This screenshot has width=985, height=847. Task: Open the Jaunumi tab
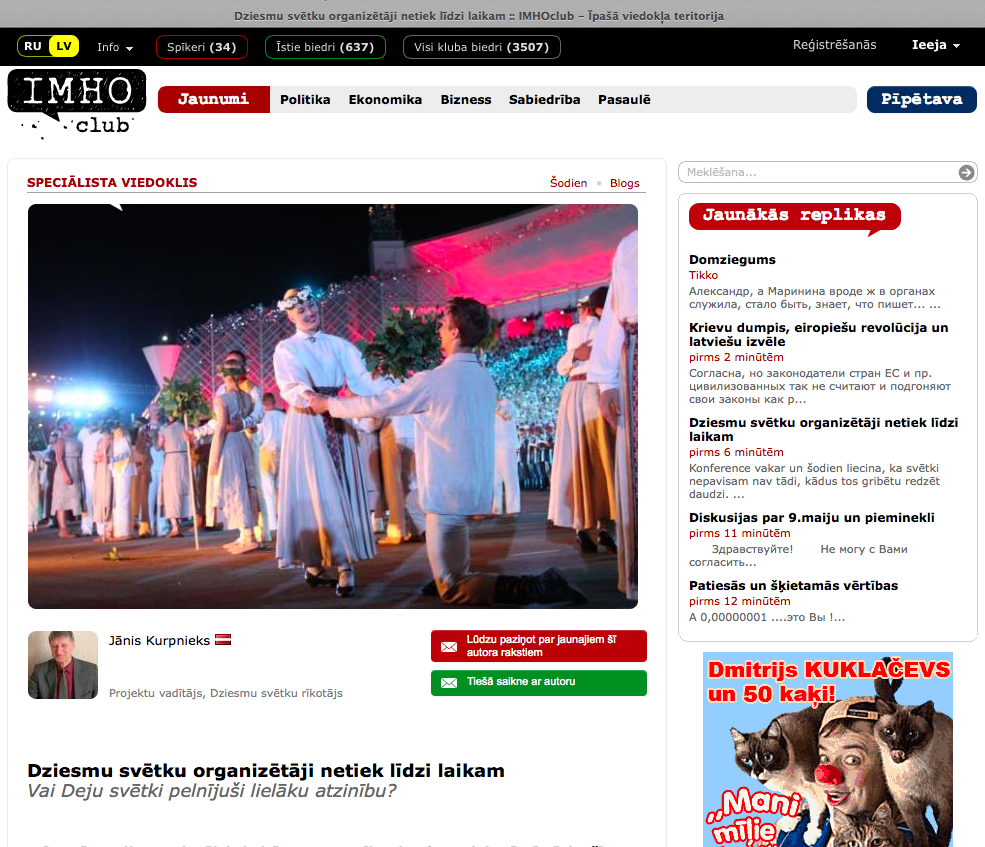point(213,99)
